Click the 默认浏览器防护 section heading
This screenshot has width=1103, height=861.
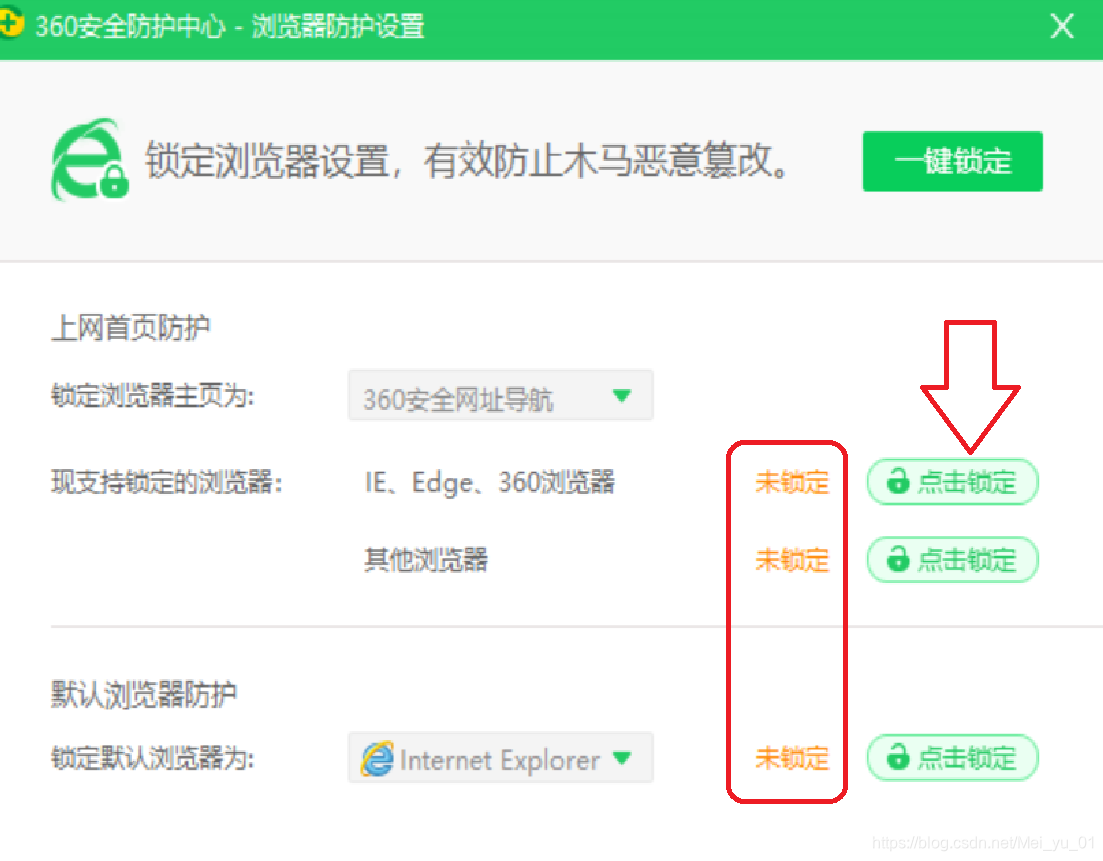click(144, 694)
